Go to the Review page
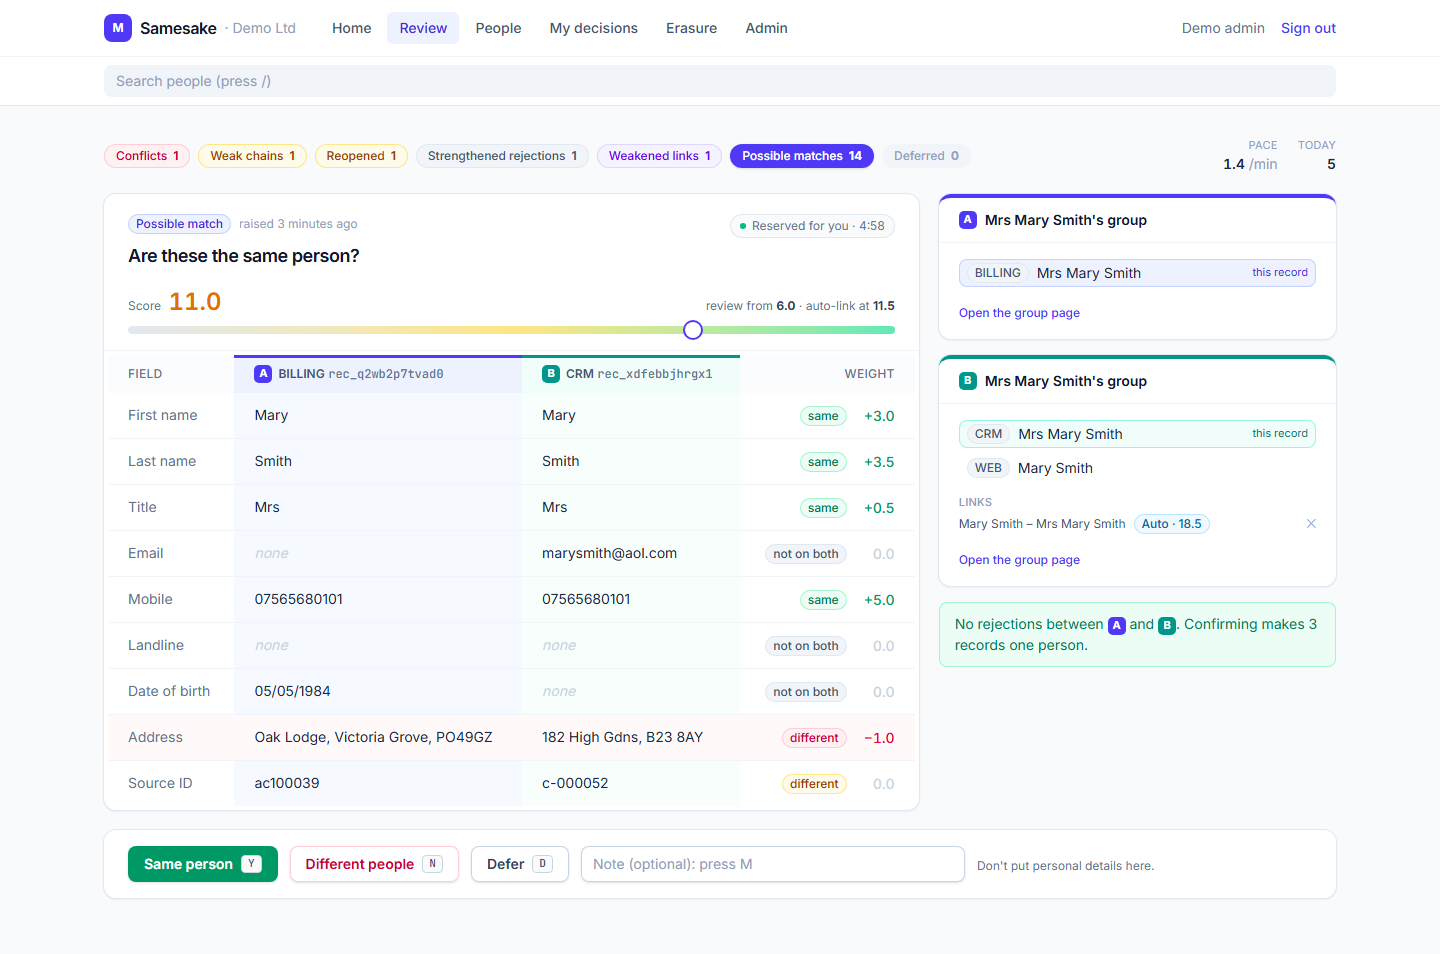 (x=423, y=28)
